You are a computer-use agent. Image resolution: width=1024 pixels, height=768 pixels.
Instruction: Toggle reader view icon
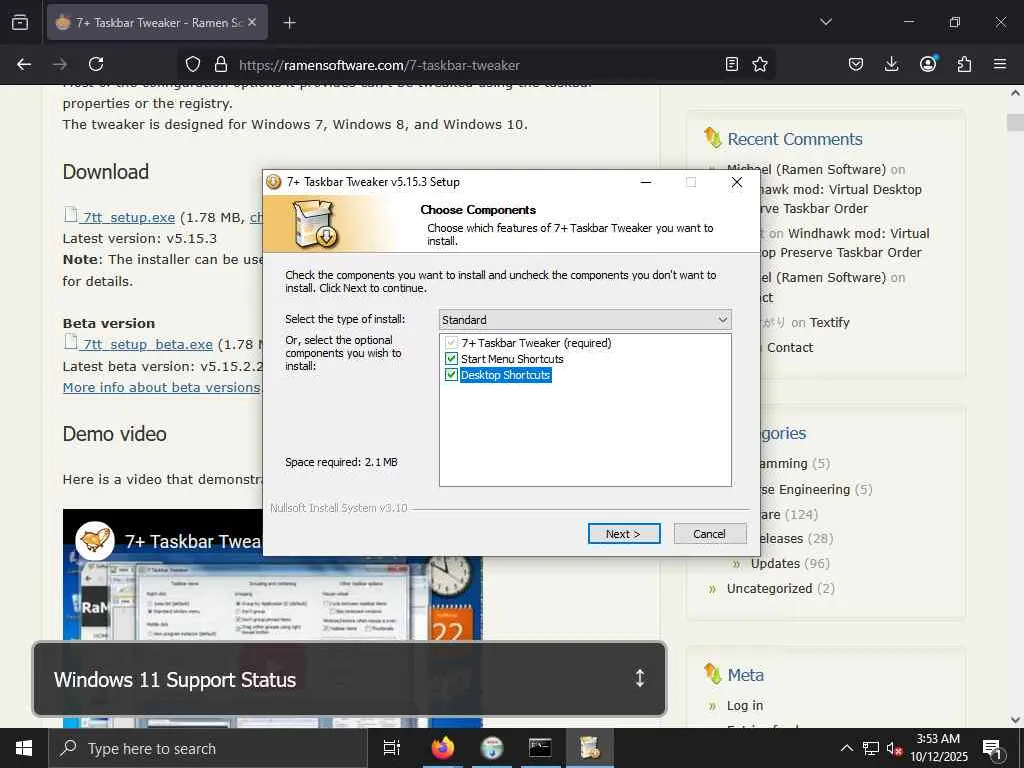pos(732,64)
